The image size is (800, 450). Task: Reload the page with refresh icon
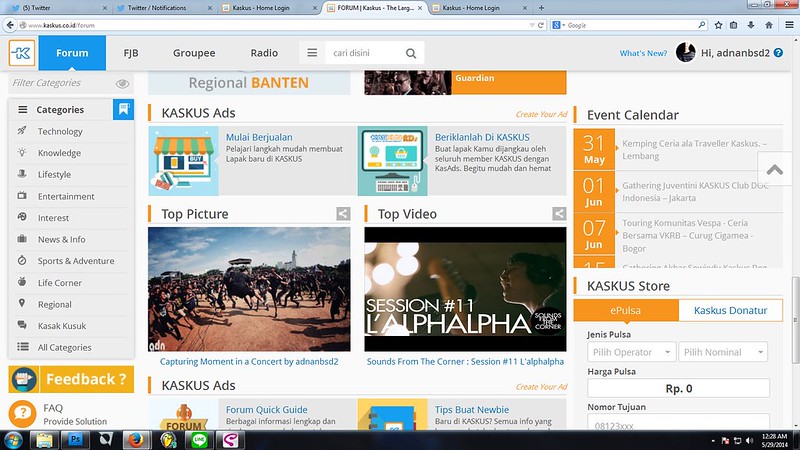pos(541,25)
